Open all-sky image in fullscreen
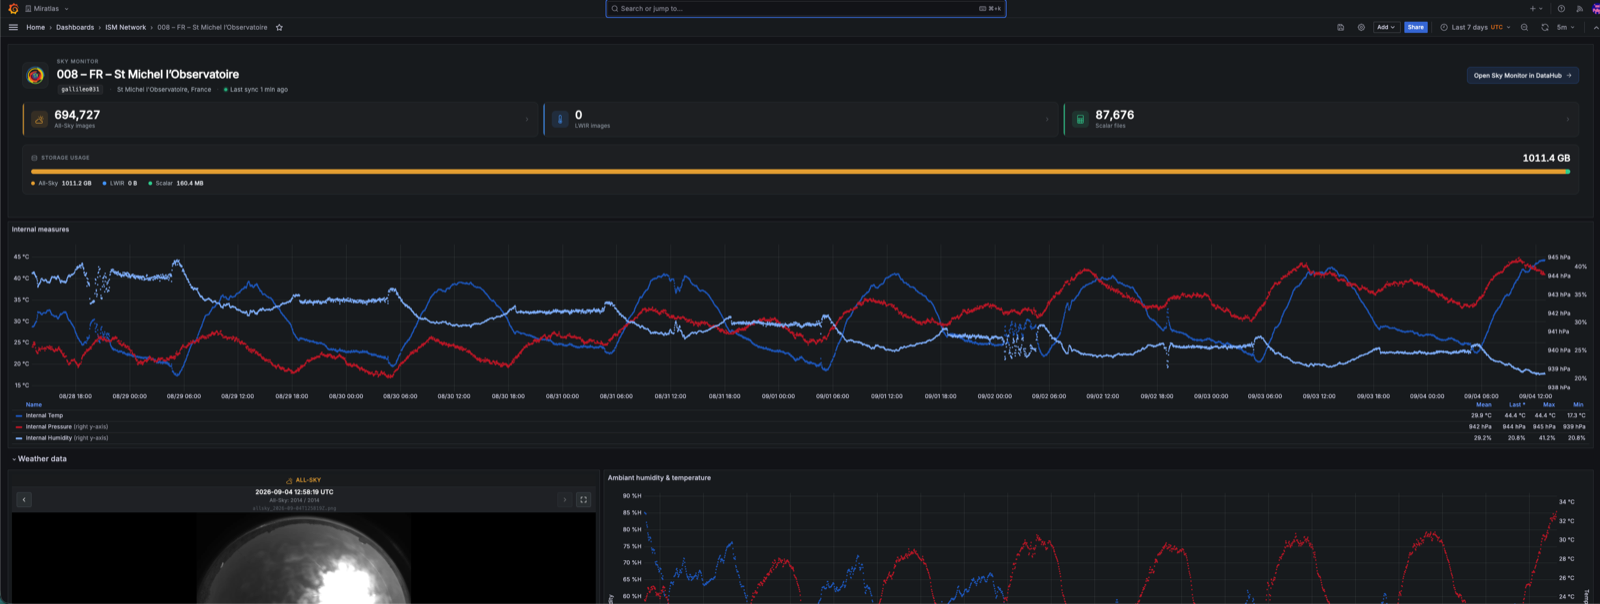The image size is (1600, 604). tap(583, 499)
